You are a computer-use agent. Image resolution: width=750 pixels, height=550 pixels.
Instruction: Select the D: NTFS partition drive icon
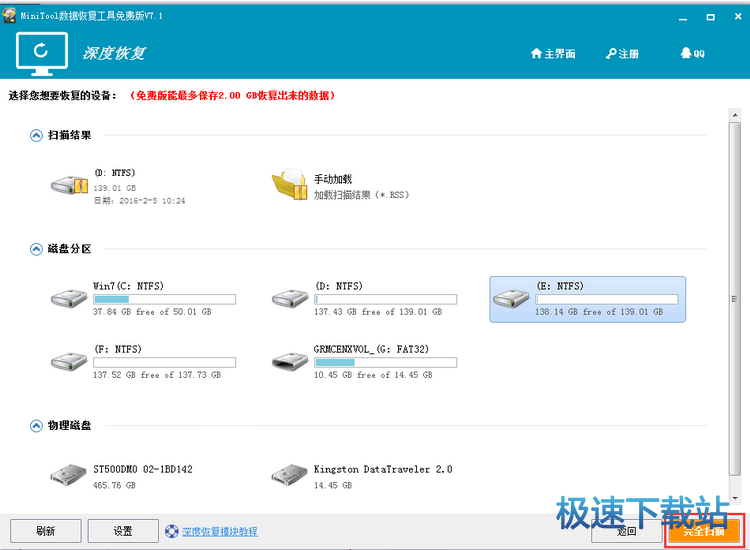click(x=290, y=298)
